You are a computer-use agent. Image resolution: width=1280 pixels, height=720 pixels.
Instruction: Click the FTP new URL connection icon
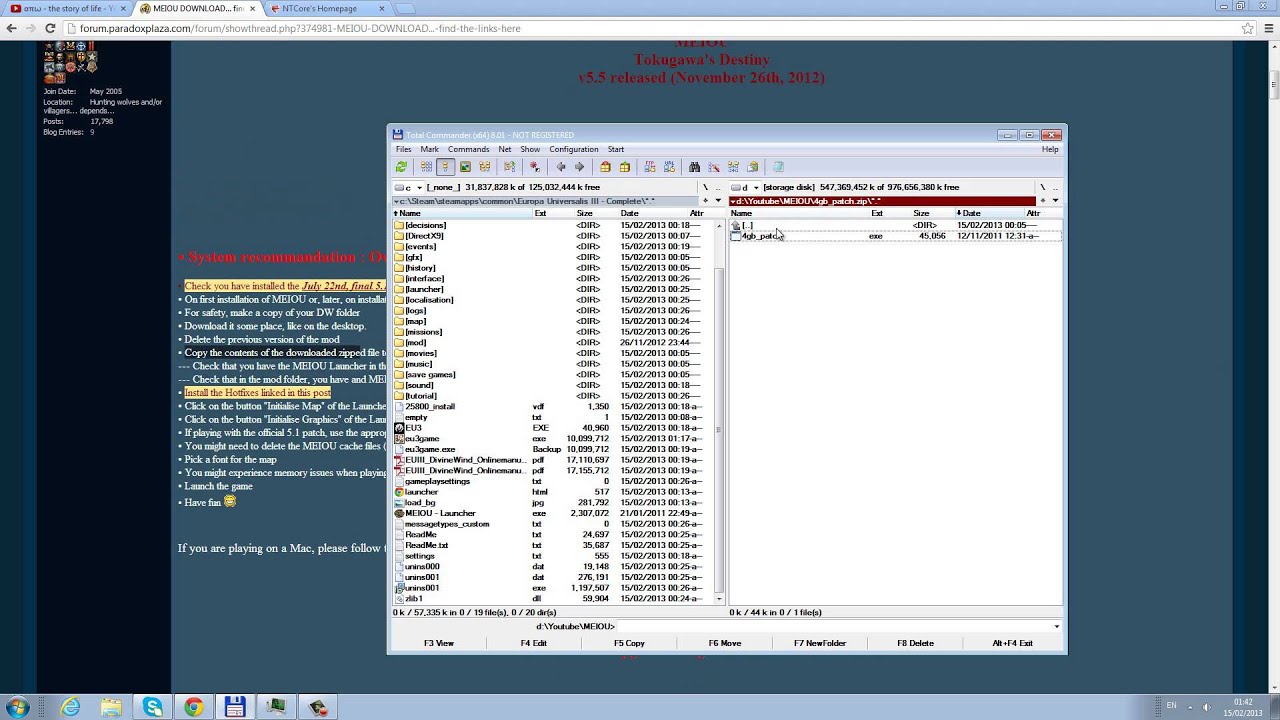(x=669, y=167)
